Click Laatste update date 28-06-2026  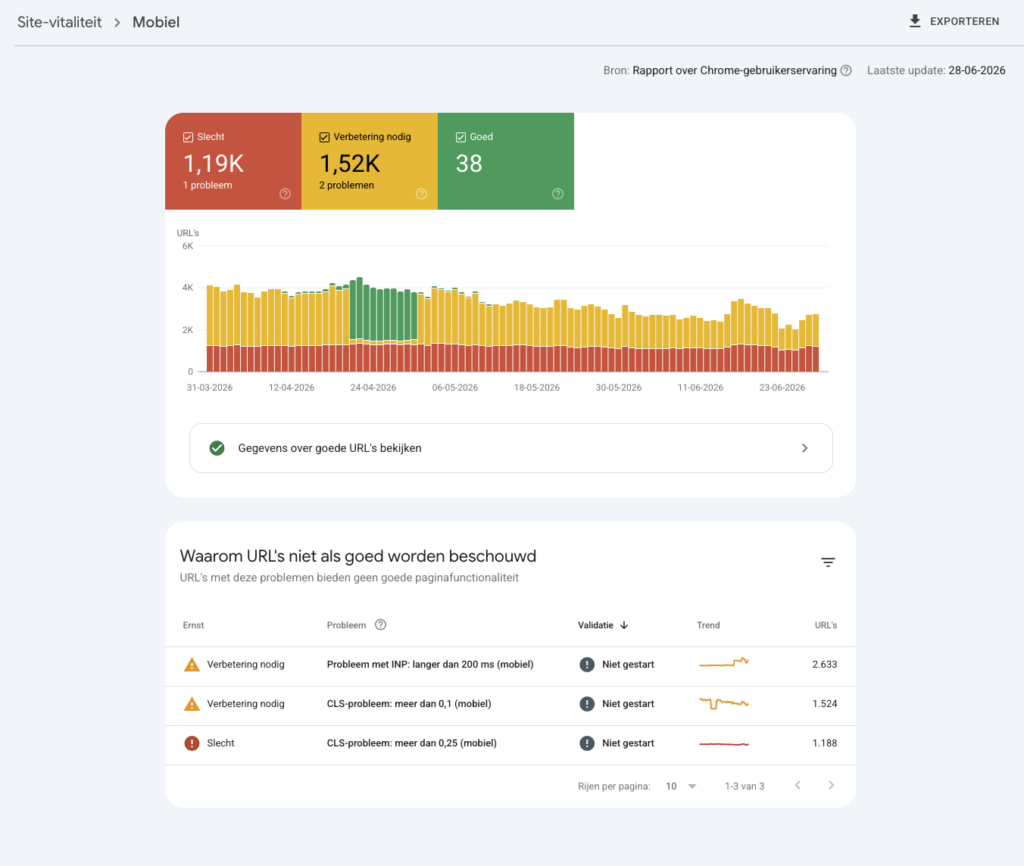(976, 71)
